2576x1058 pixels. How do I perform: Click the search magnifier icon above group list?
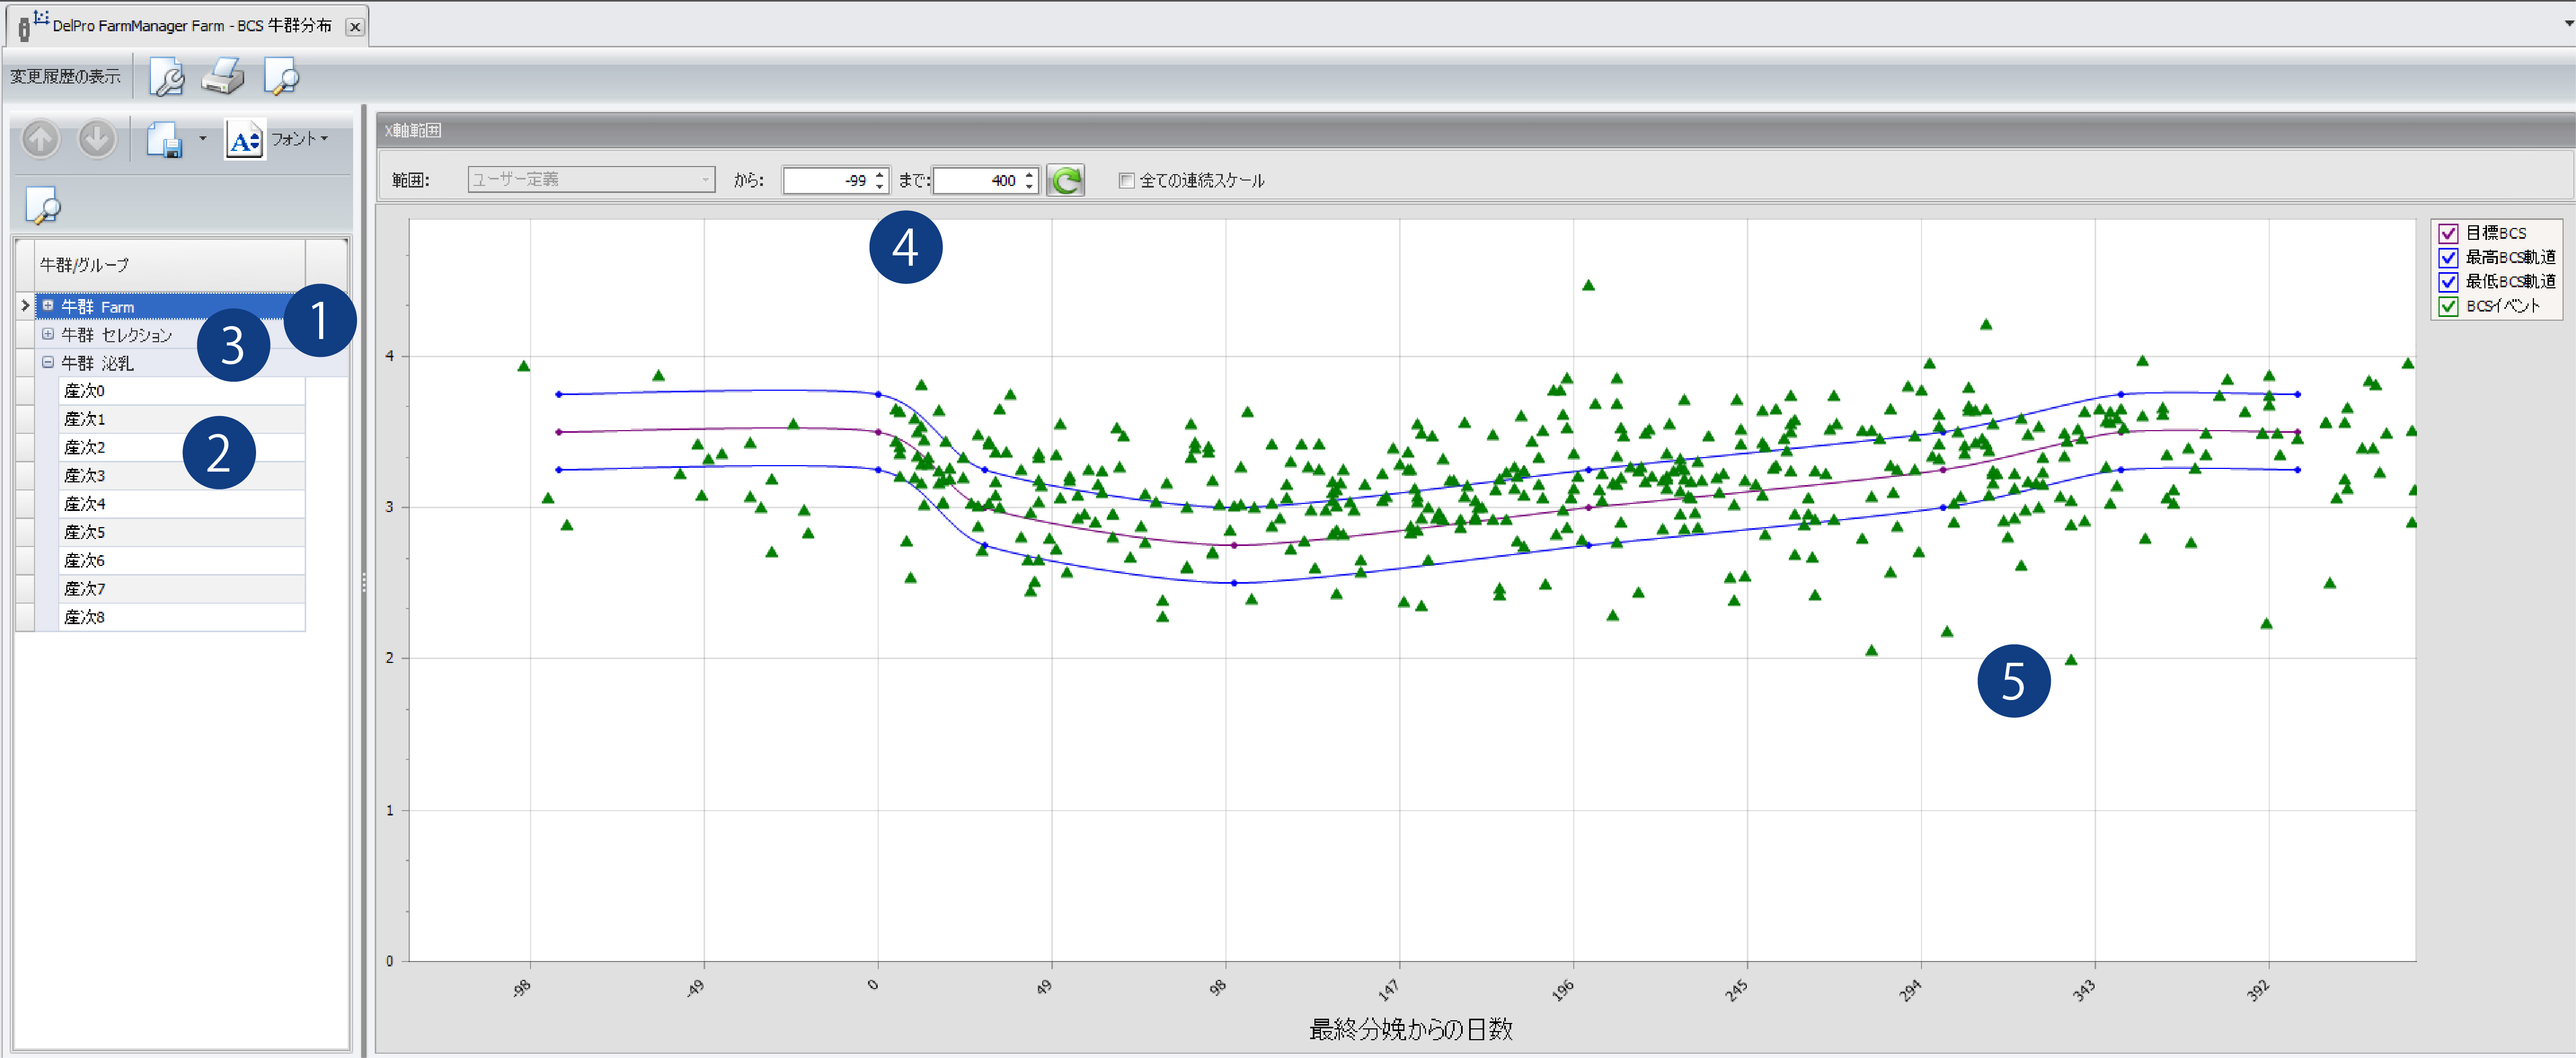pos(42,206)
